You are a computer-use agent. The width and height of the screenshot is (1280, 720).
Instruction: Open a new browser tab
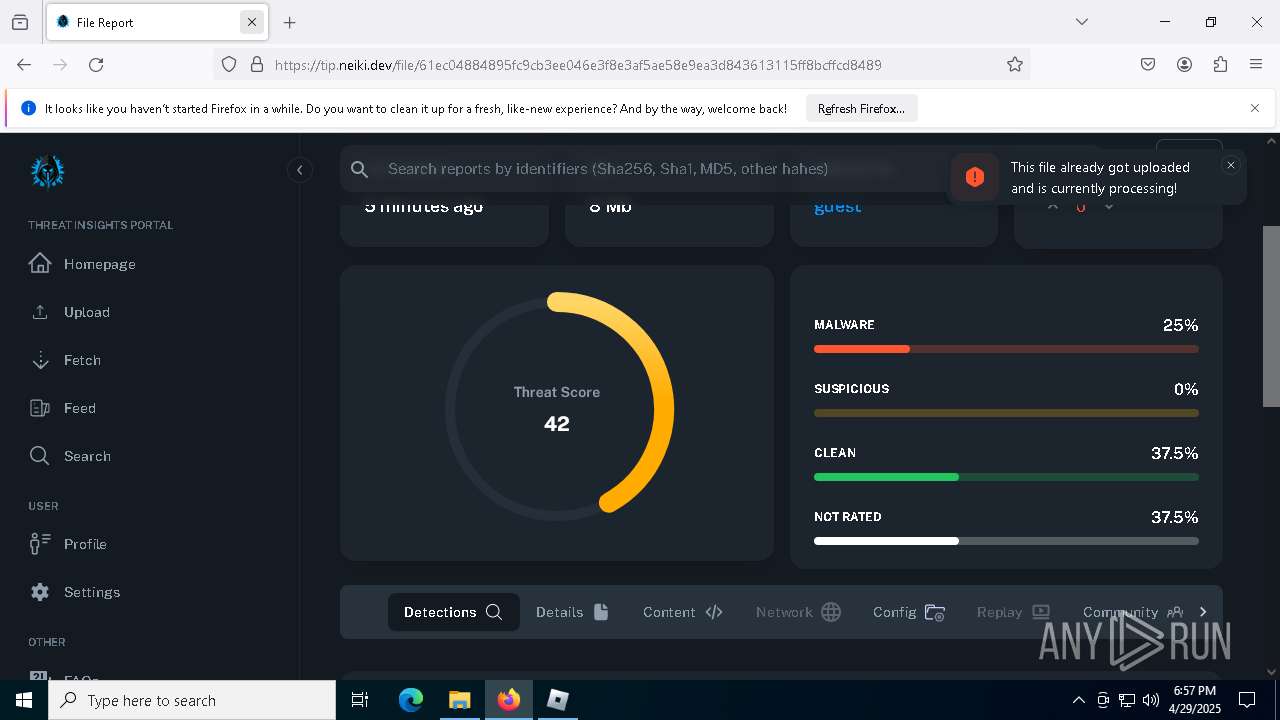[290, 22]
